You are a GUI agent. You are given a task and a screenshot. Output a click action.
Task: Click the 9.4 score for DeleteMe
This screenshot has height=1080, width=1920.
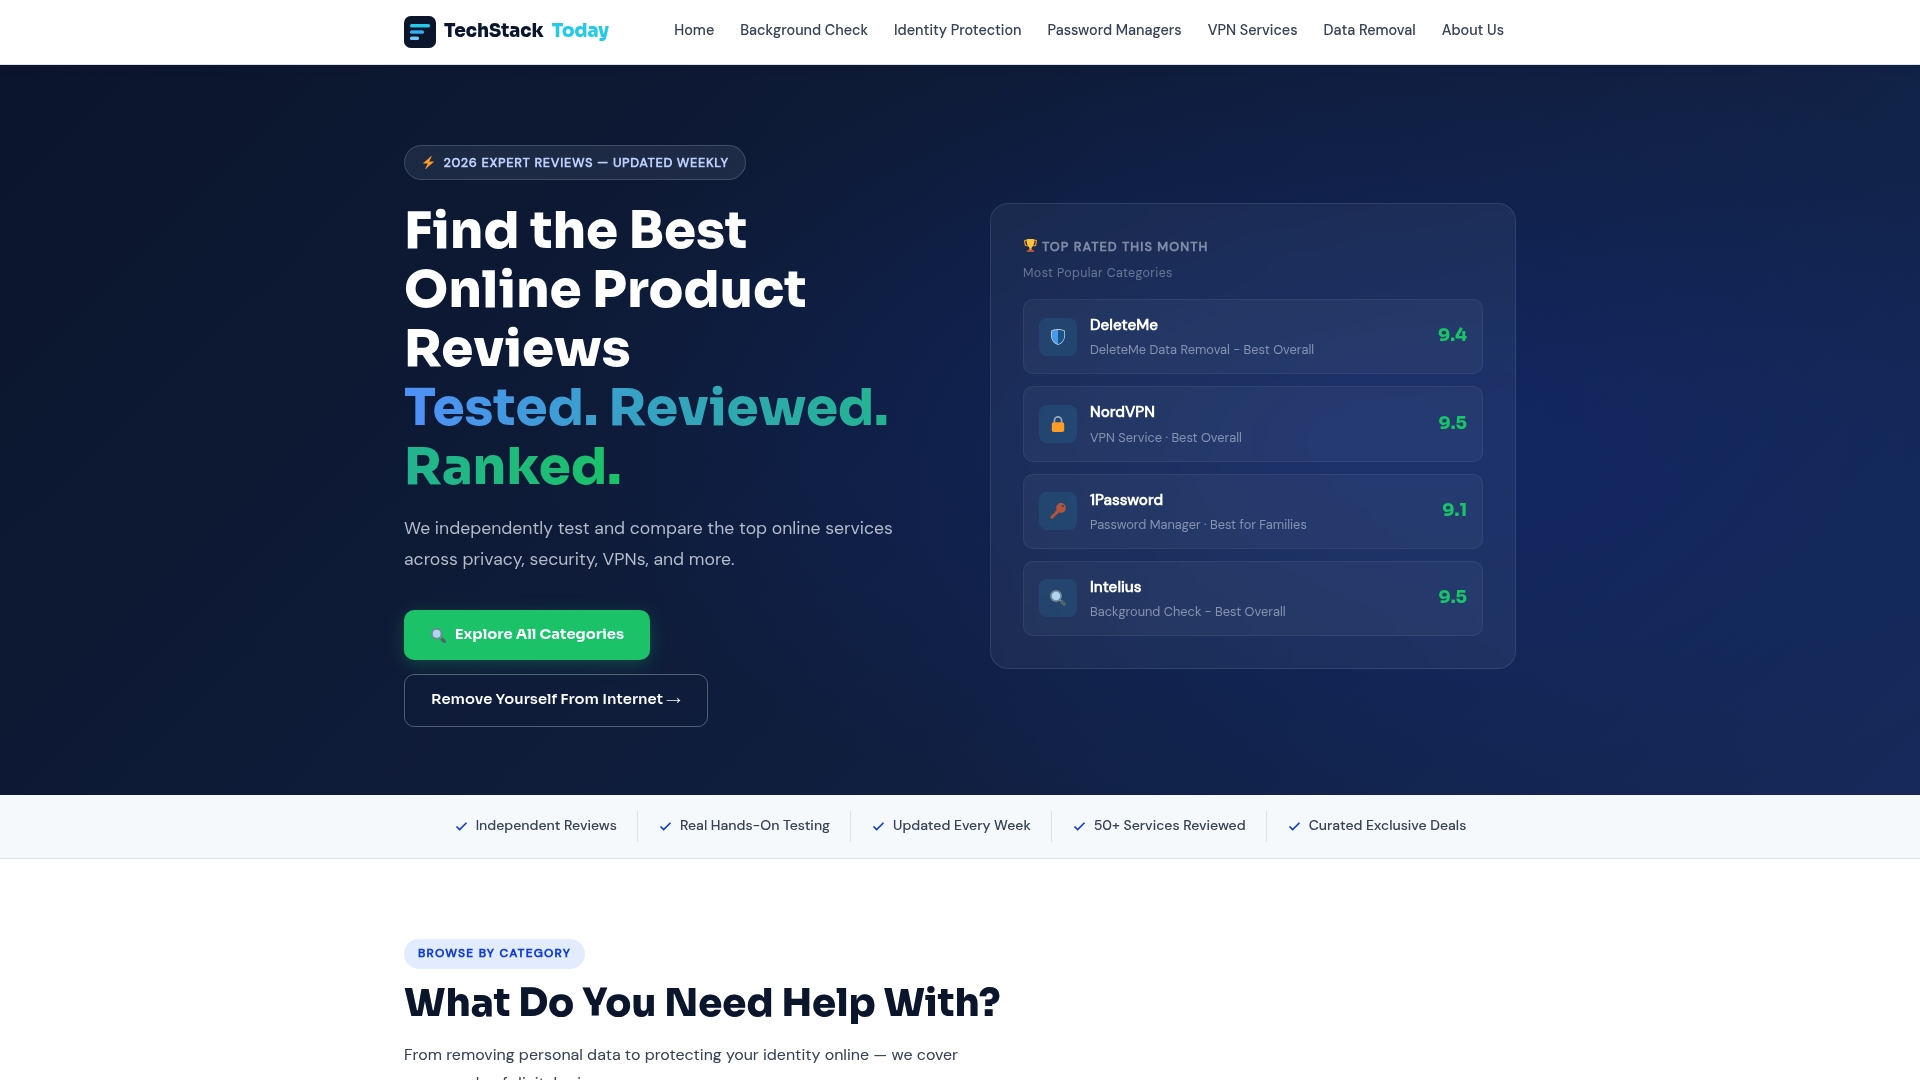pos(1452,335)
